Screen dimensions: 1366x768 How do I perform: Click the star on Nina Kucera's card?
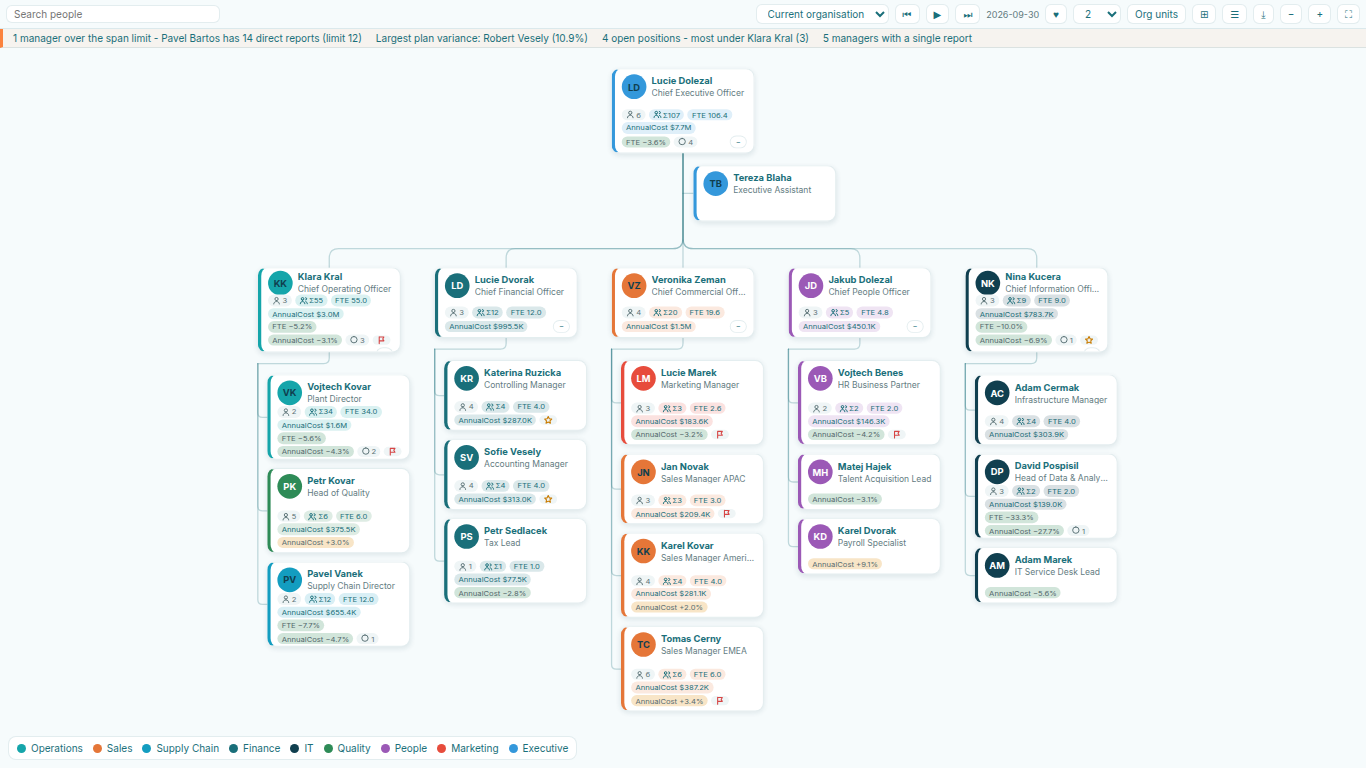(1089, 340)
